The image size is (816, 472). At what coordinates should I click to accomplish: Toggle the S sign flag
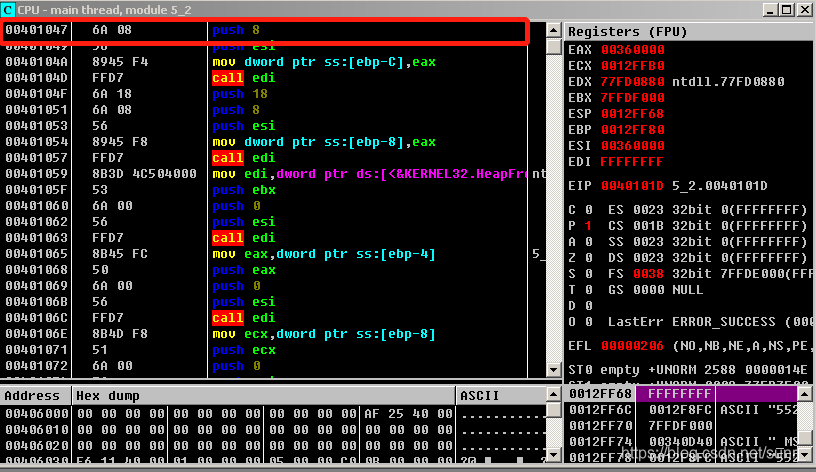(588, 274)
